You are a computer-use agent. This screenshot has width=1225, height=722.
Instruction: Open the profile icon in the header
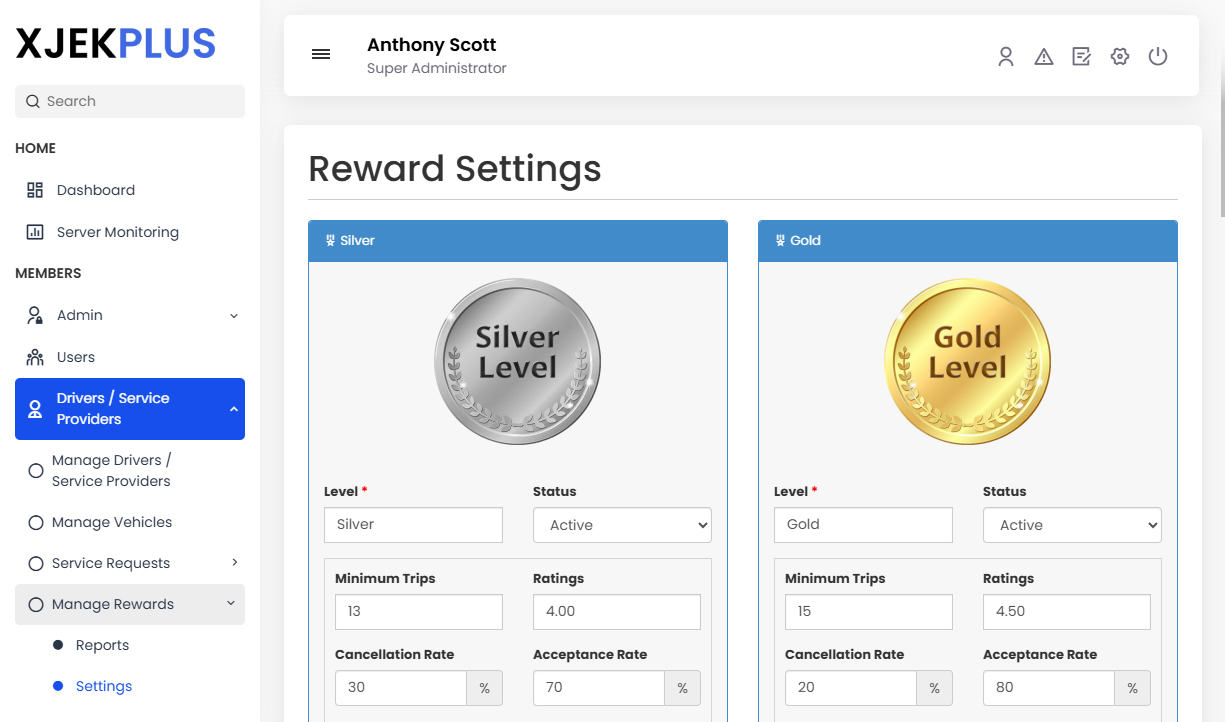point(1005,57)
